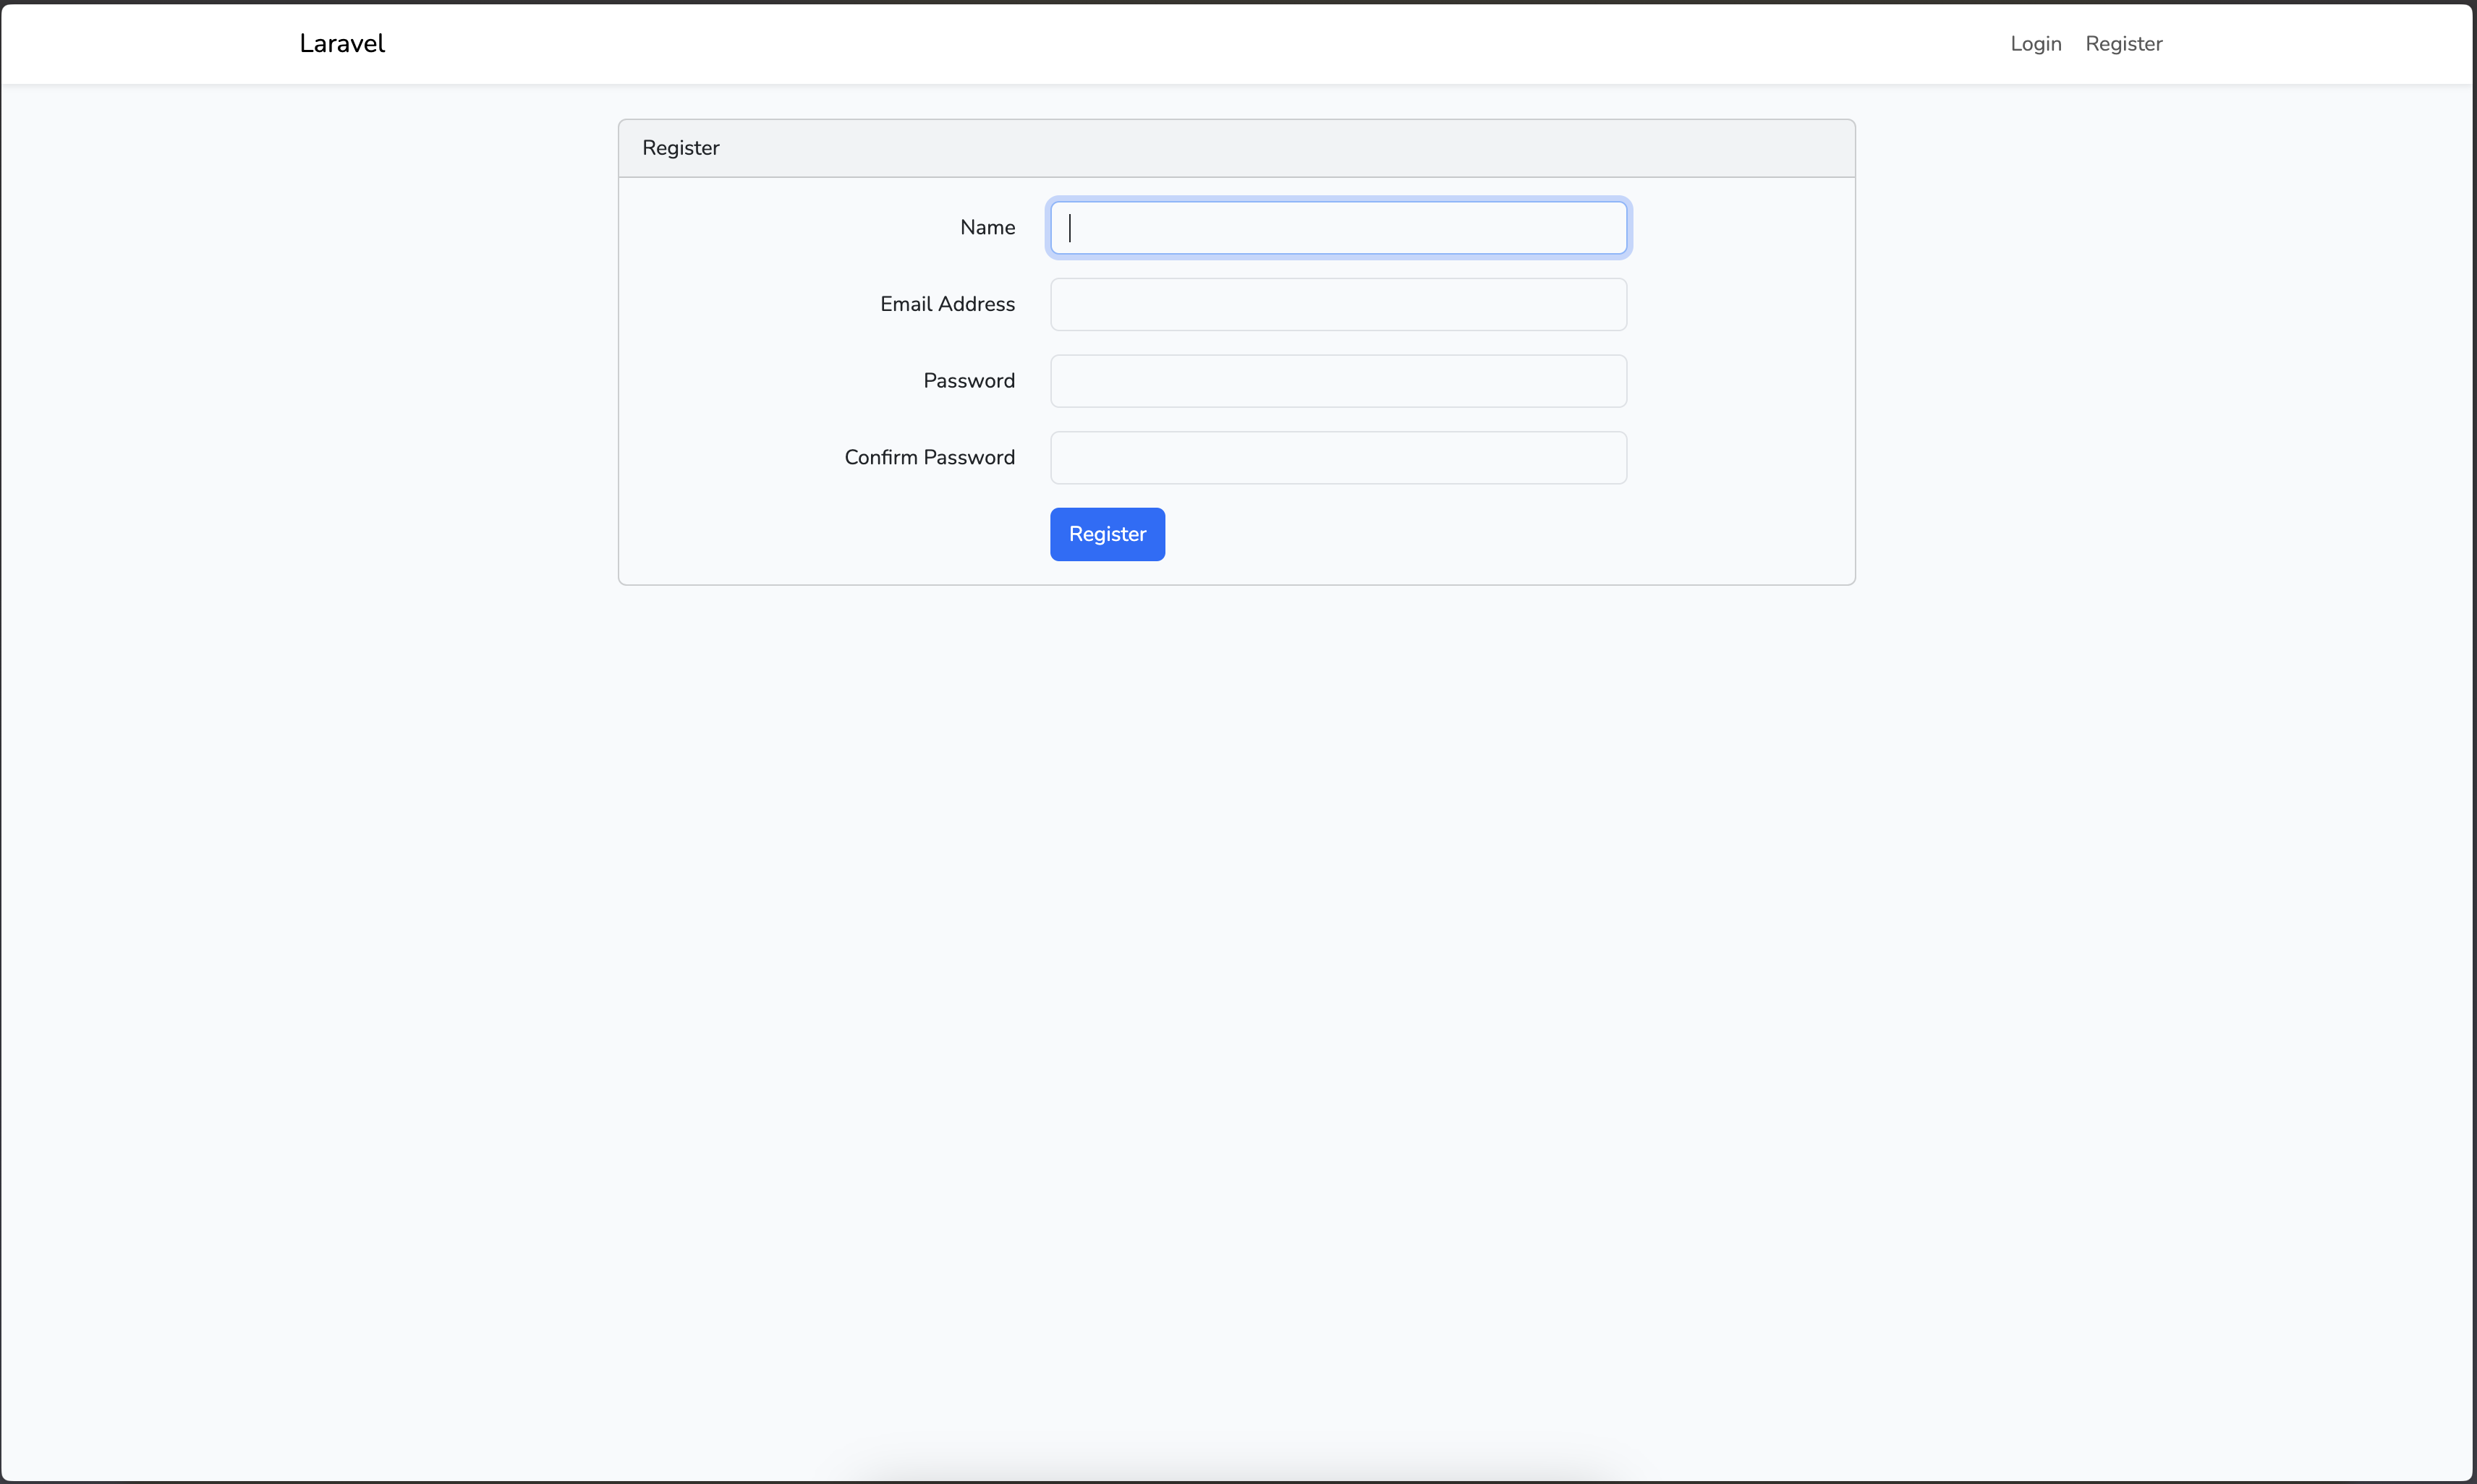Click blank card area right of Register button
2477x1484 pixels.
tap(1500, 534)
